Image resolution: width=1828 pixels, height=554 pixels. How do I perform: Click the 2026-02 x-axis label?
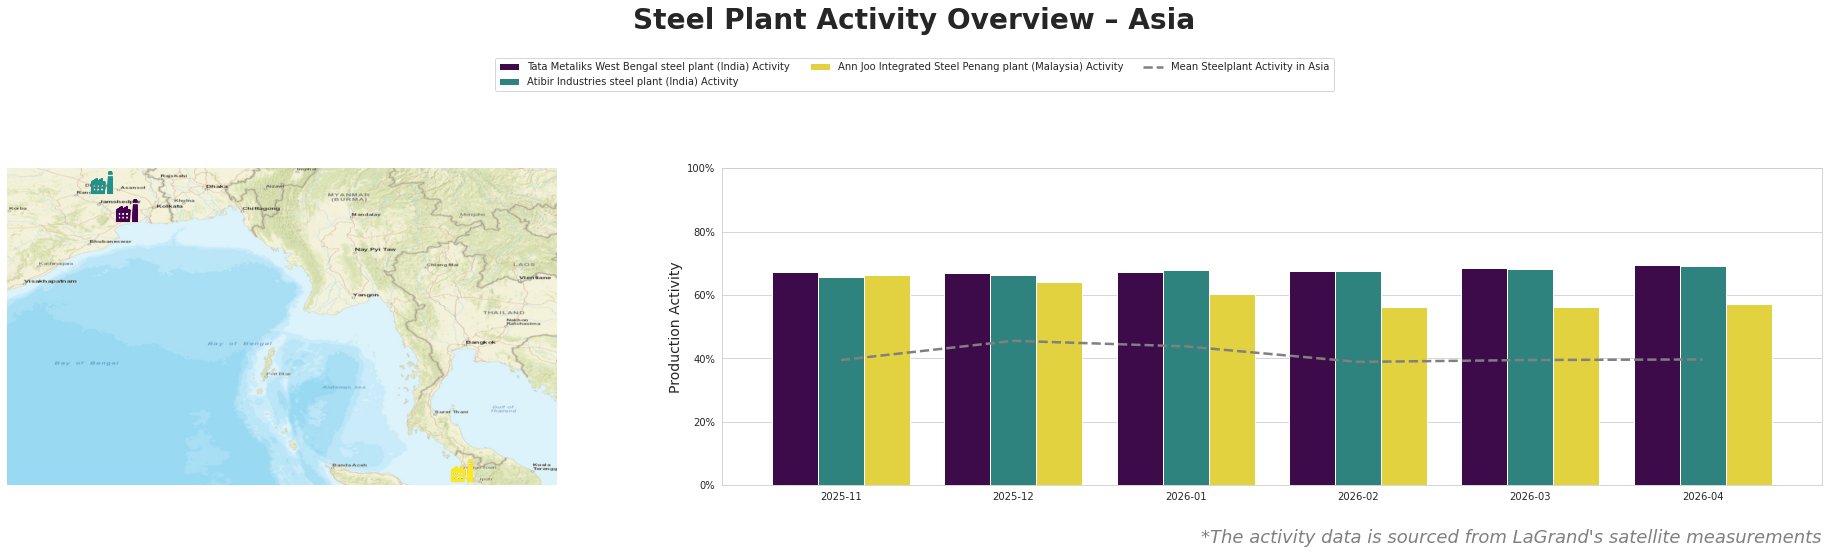pos(1357,497)
